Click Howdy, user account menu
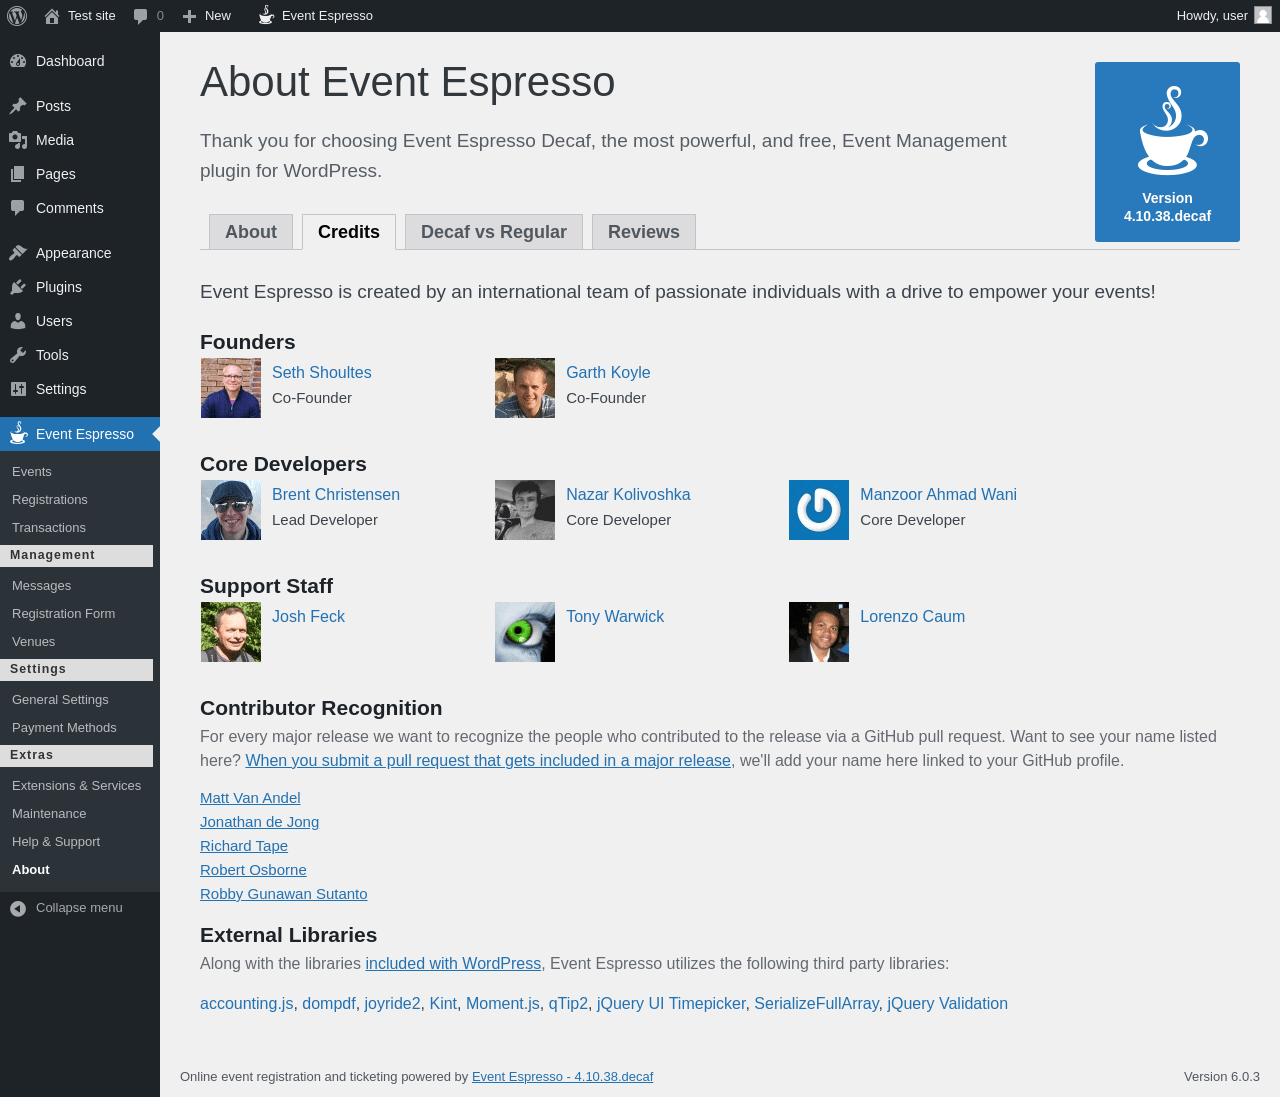This screenshot has height=1097, width=1280. (x=1223, y=16)
